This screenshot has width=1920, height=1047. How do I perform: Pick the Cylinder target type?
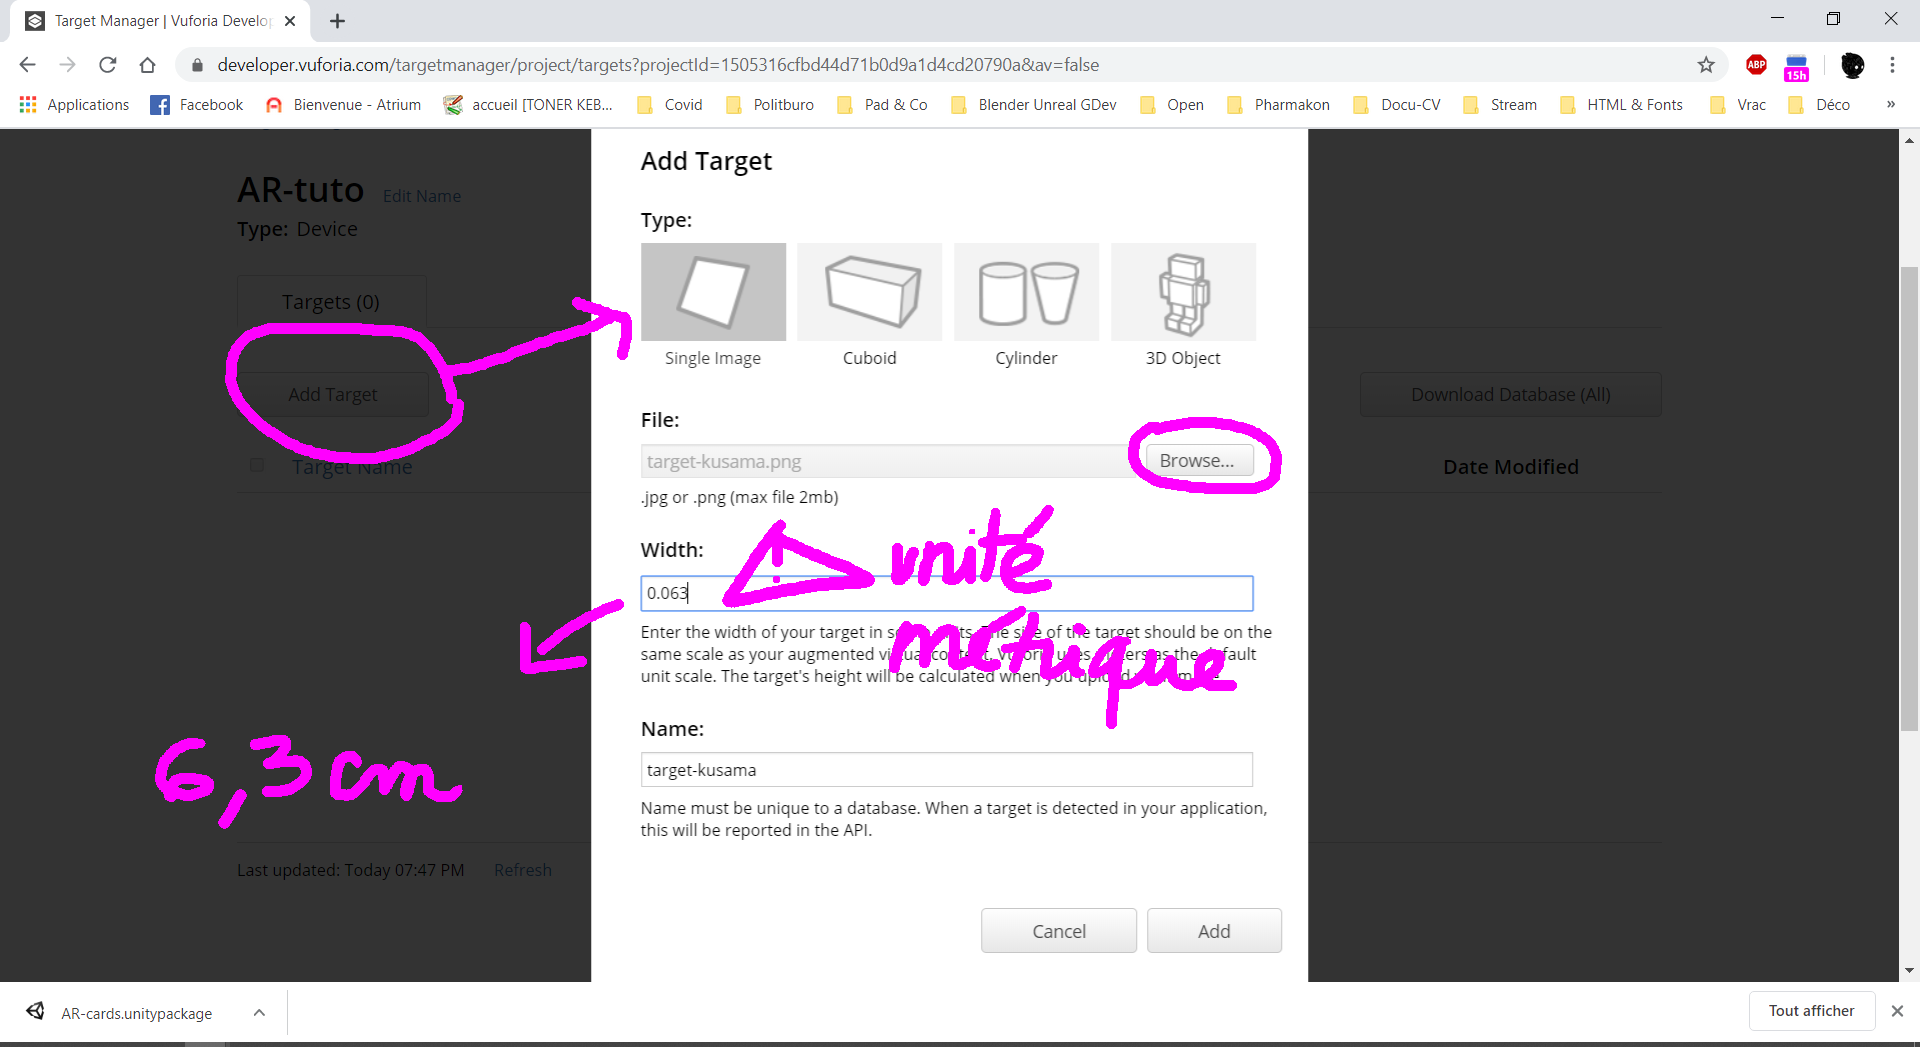(1026, 292)
